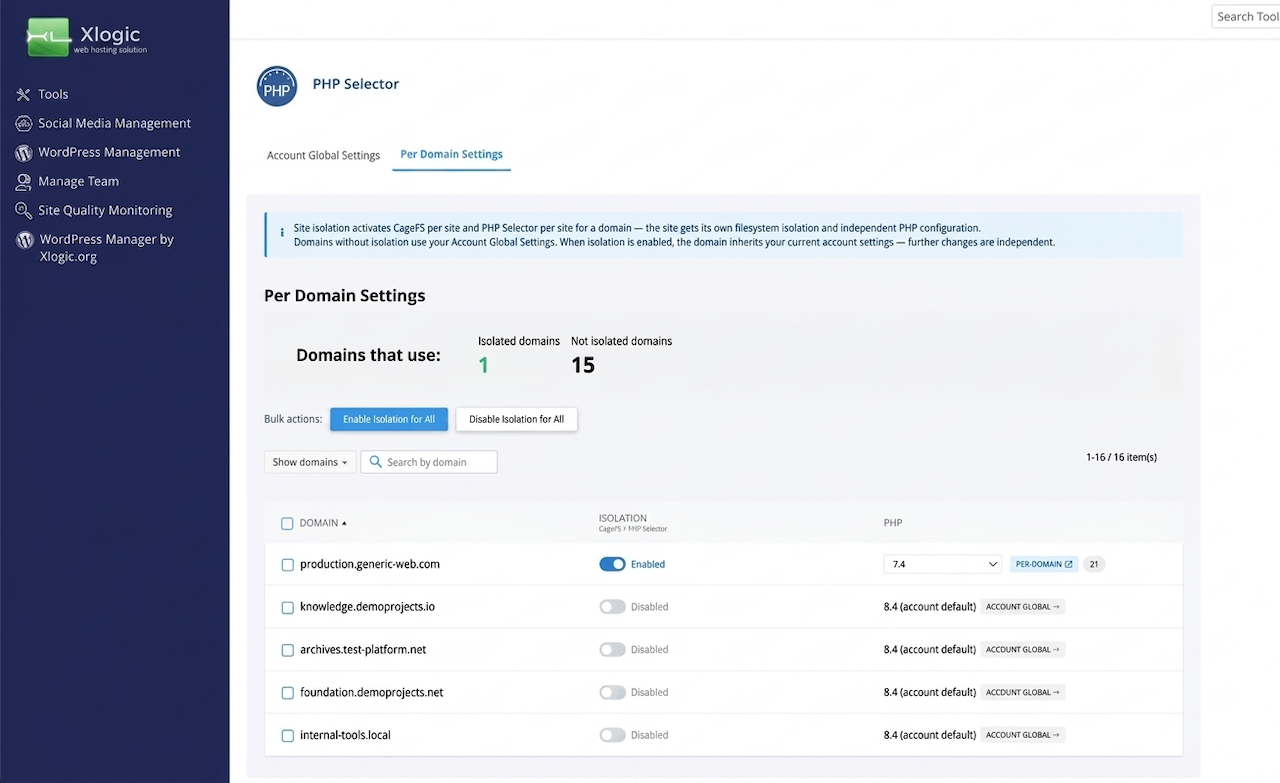Click the WordPress Management logo icon
This screenshot has height=783, width=1280.
[x=23, y=153]
